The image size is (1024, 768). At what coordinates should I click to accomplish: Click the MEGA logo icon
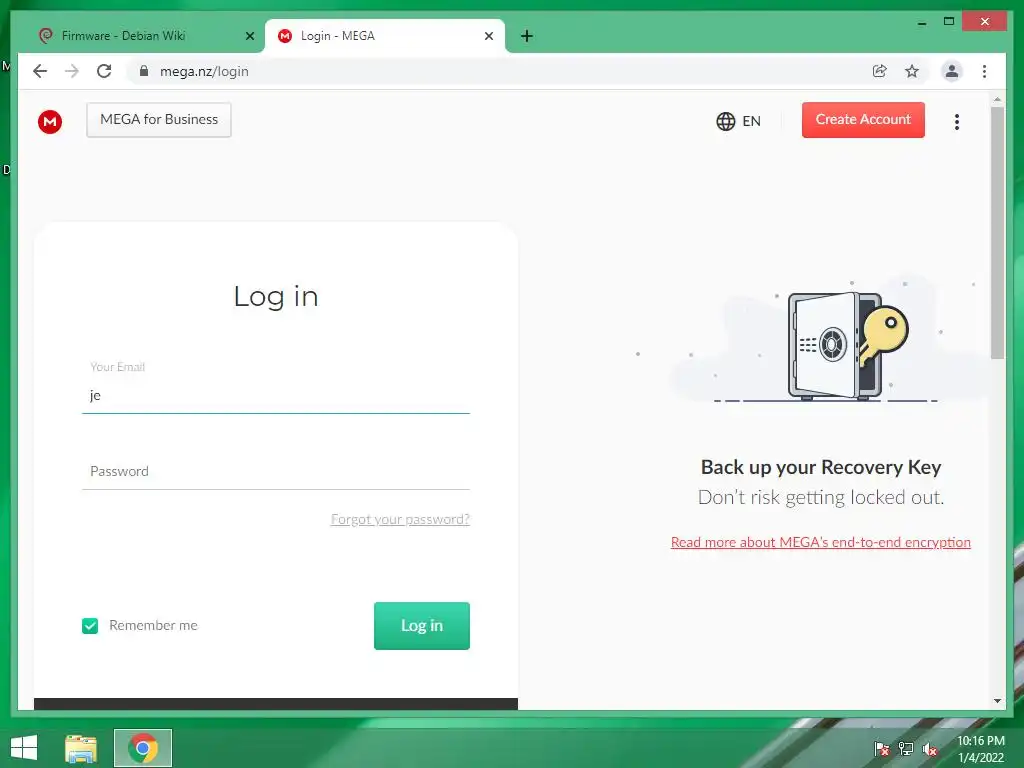(50, 121)
